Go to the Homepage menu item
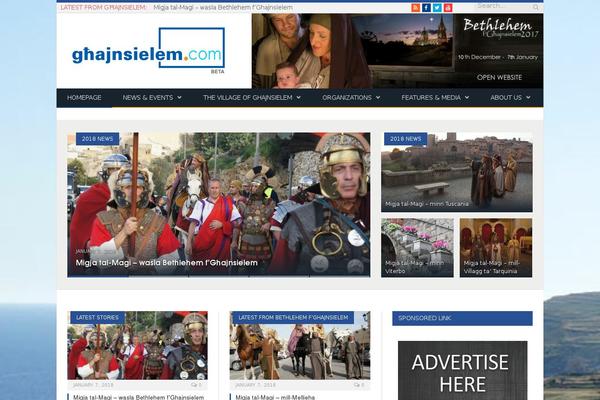 pos(84,98)
